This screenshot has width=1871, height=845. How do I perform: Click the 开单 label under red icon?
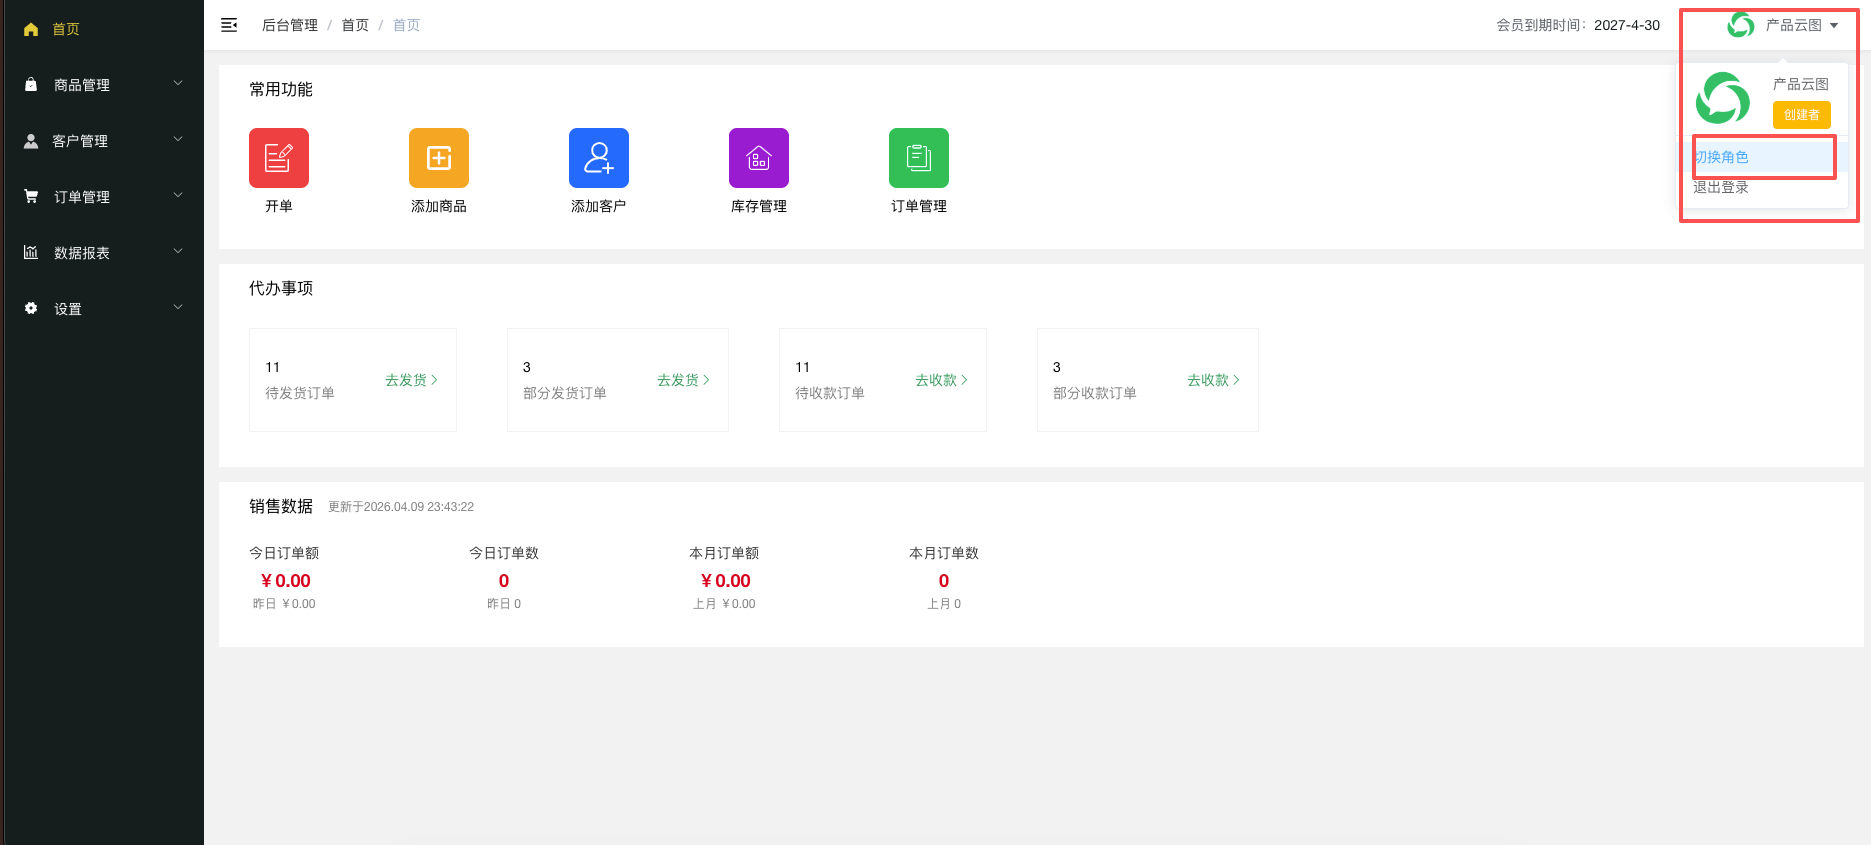(x=279, y=206)
